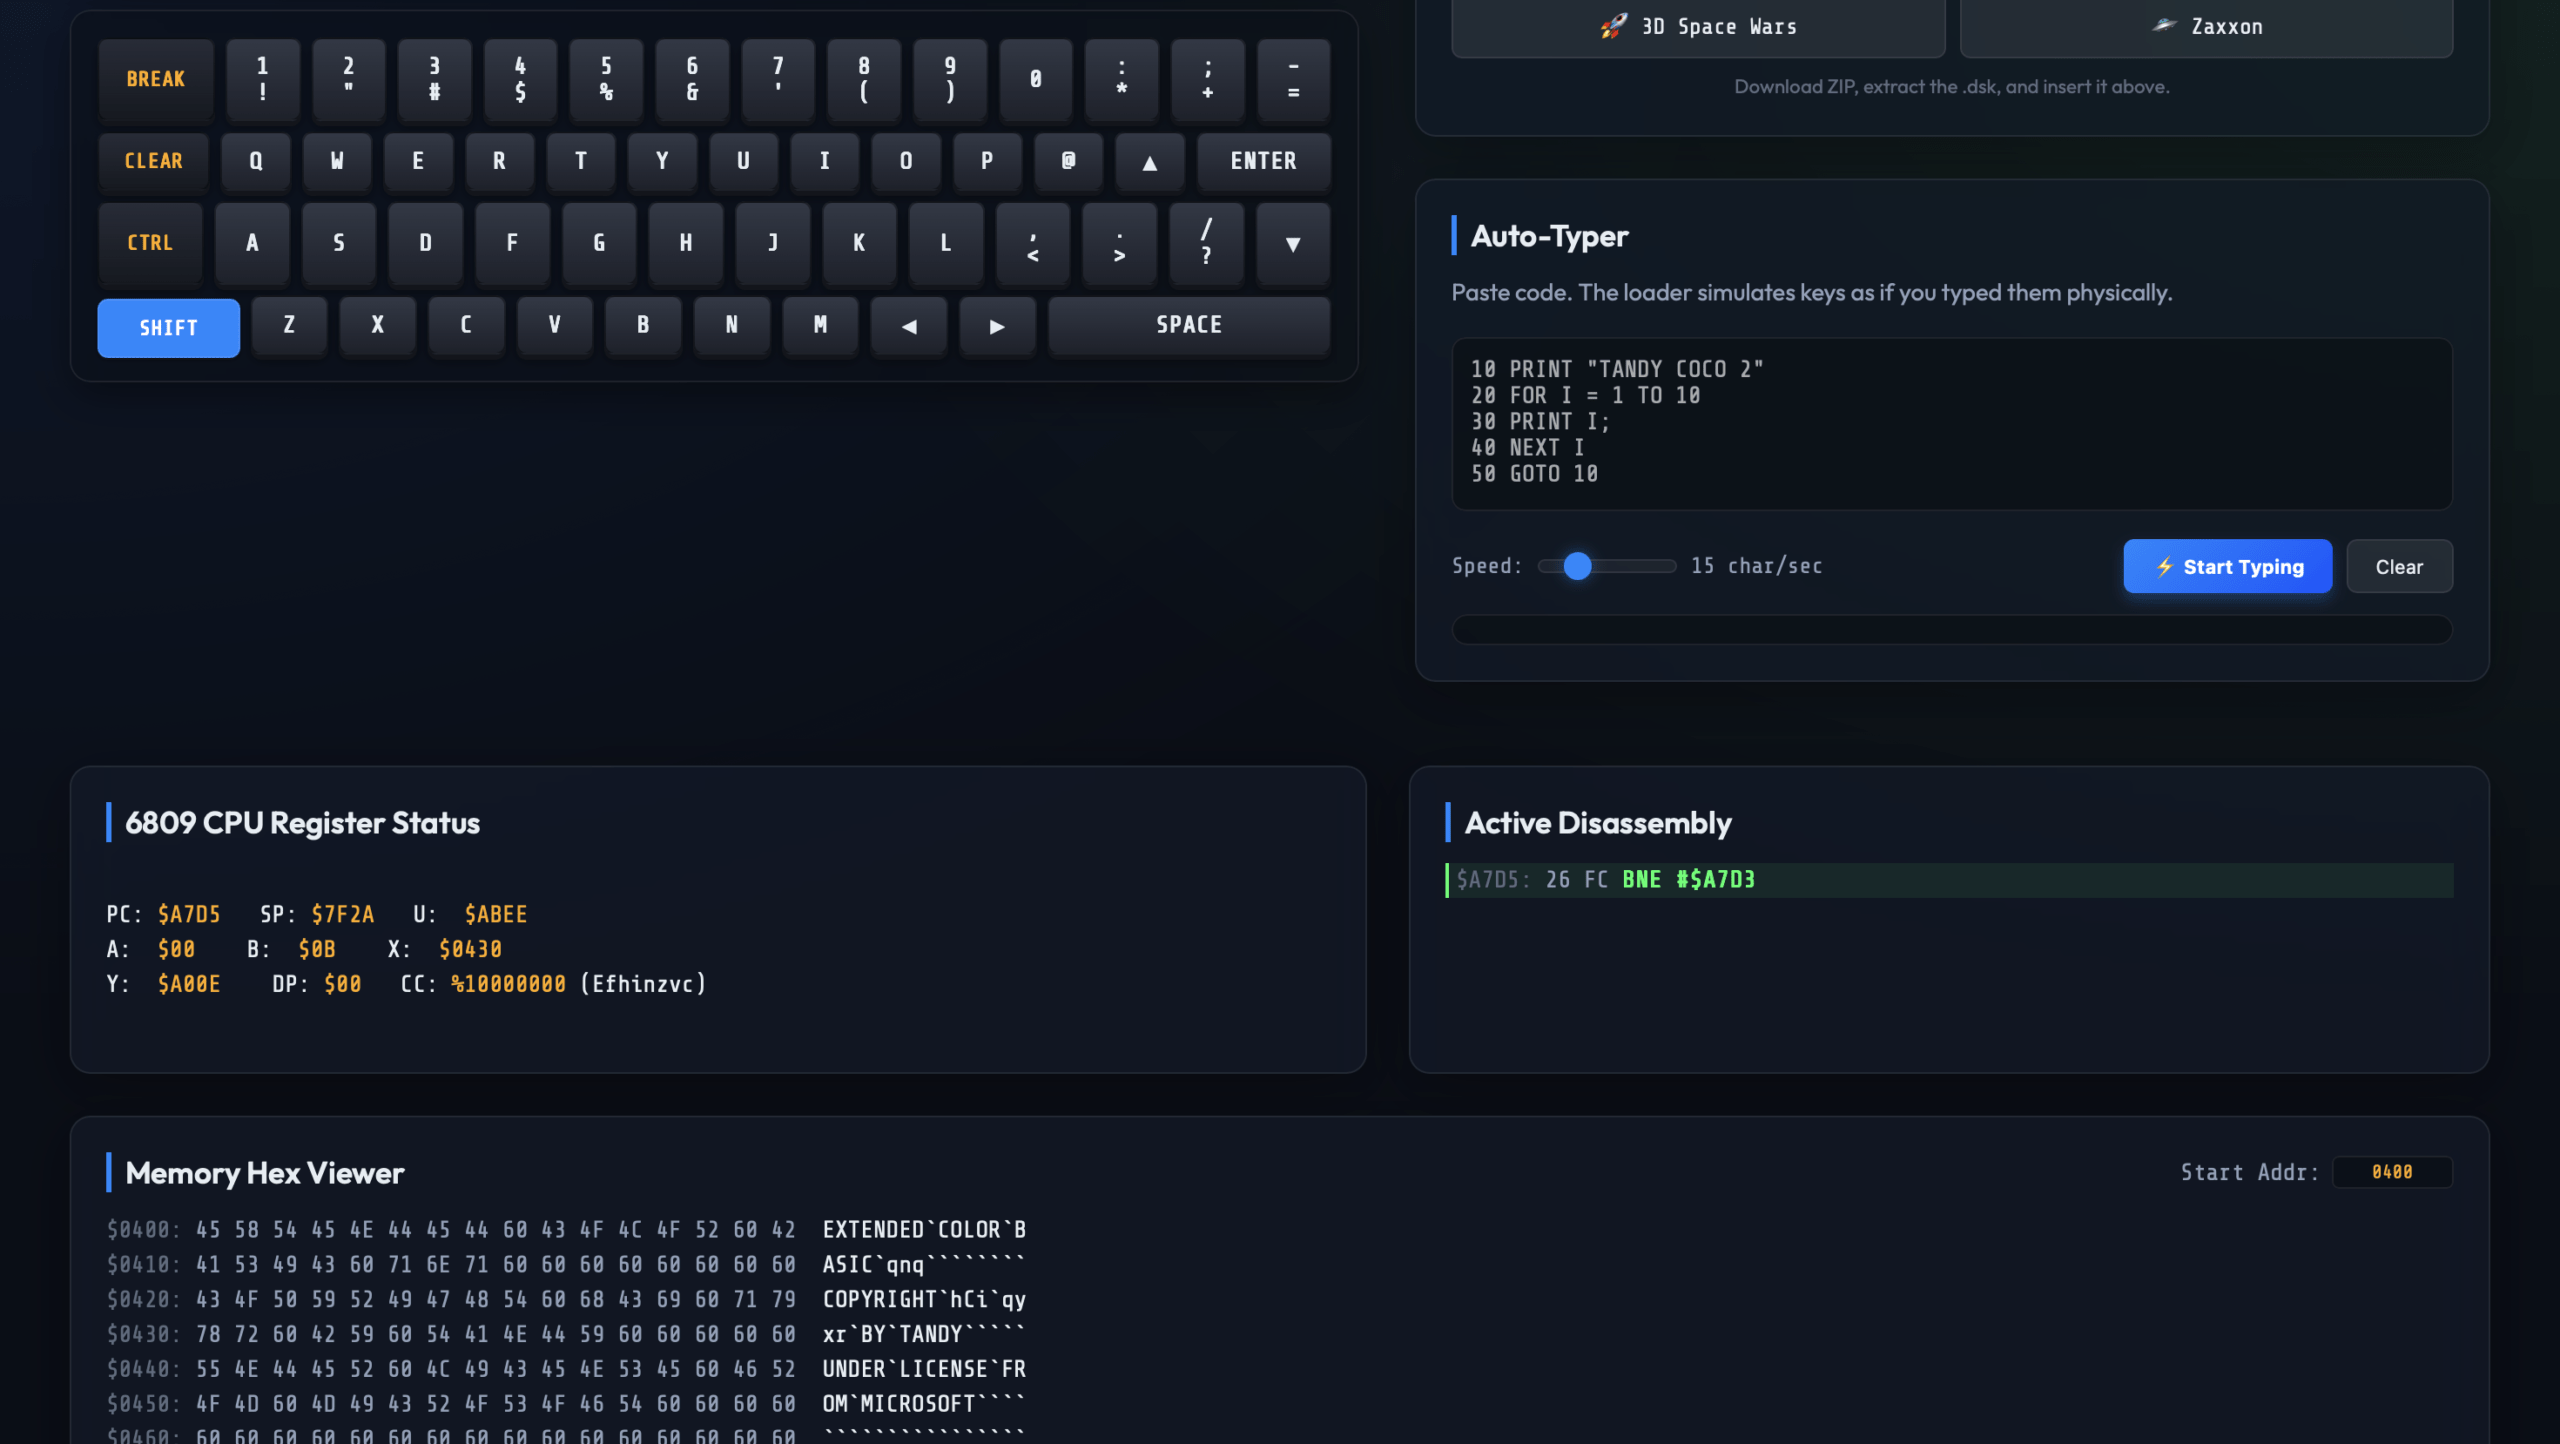Image resolution: width=2560 pixels, height=1444 pixels.
Task: Select the $A7D5 BNE disassembly line
Action: [1949, 880]
